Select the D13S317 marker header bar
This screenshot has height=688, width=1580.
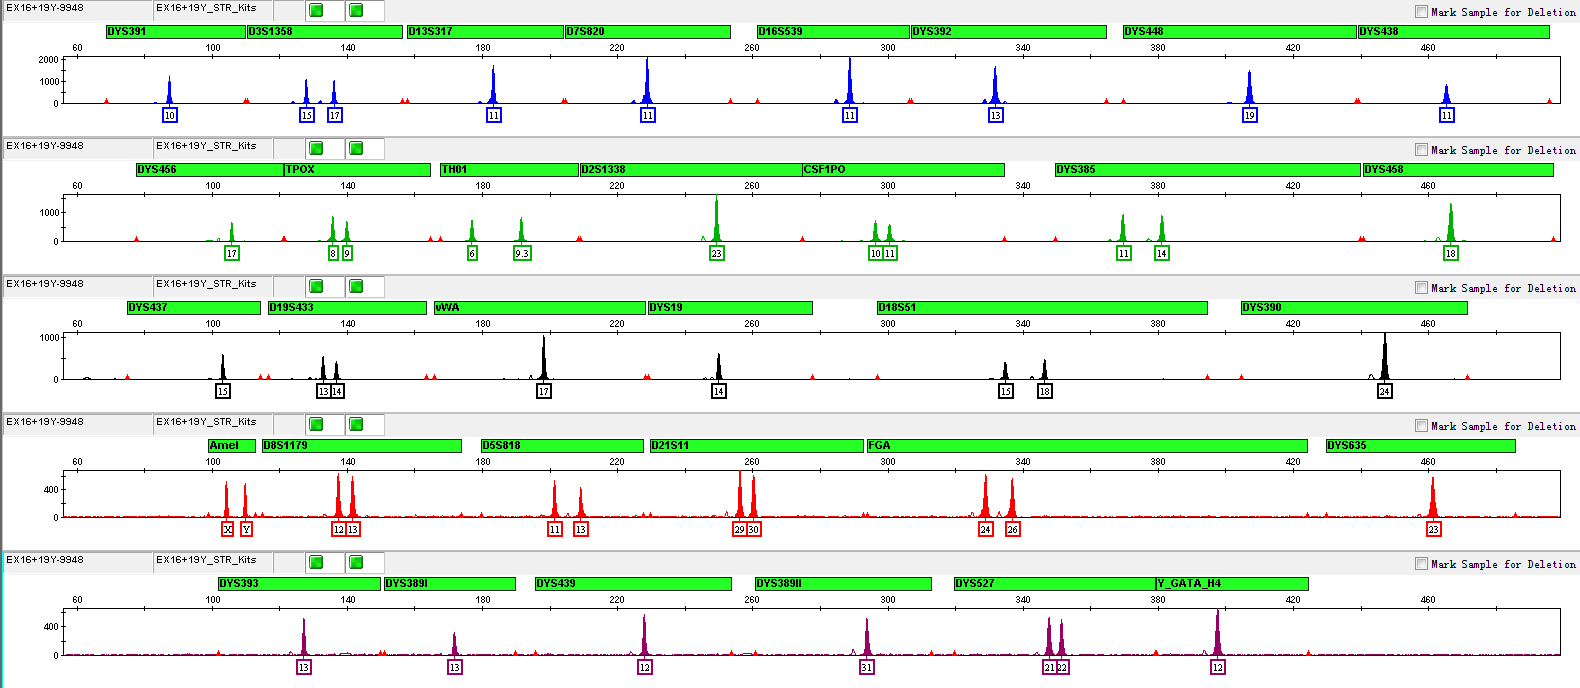click(485, 32)
